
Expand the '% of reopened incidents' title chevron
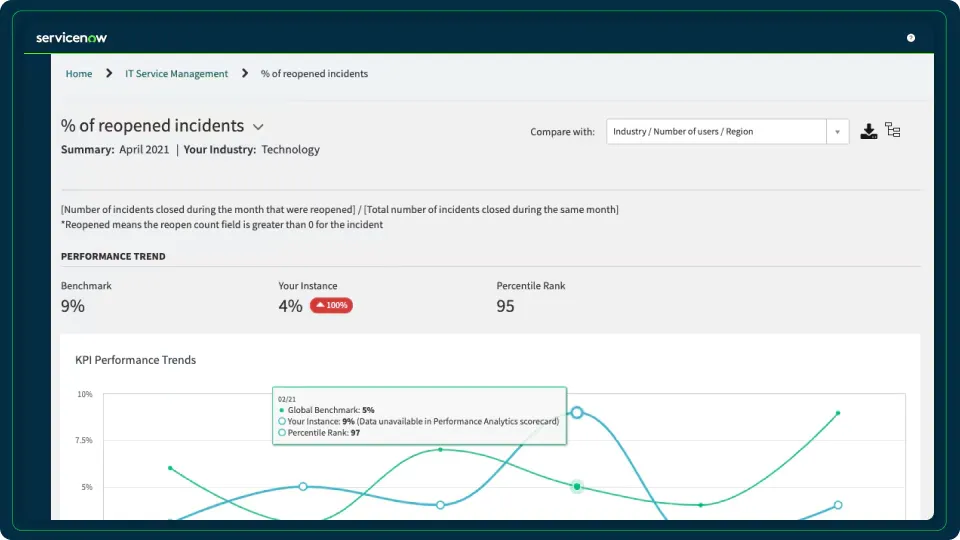click(258, 127)
